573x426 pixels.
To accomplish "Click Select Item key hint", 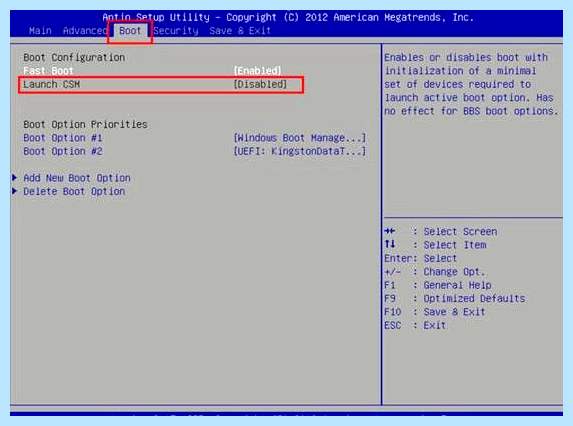I will (435, 245).
